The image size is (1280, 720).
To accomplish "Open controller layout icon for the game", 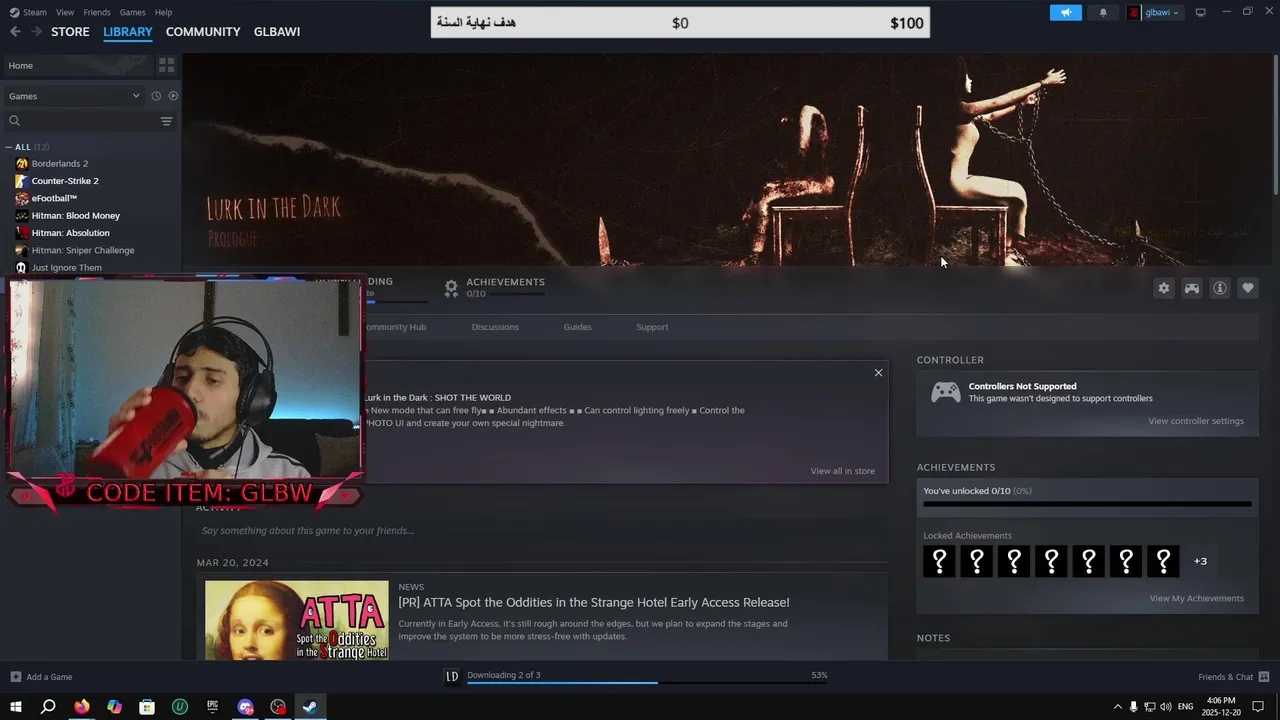I will tap(1192, 288).
